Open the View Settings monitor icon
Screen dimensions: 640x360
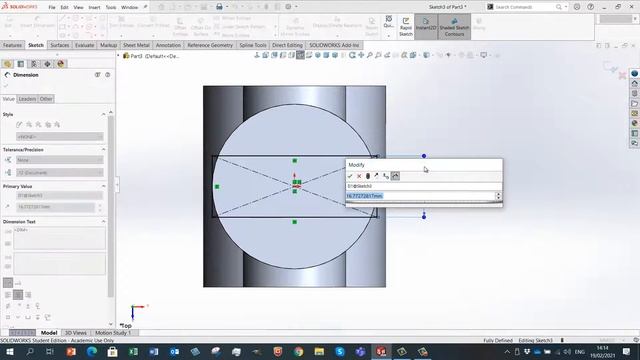[x=484, y=55]
